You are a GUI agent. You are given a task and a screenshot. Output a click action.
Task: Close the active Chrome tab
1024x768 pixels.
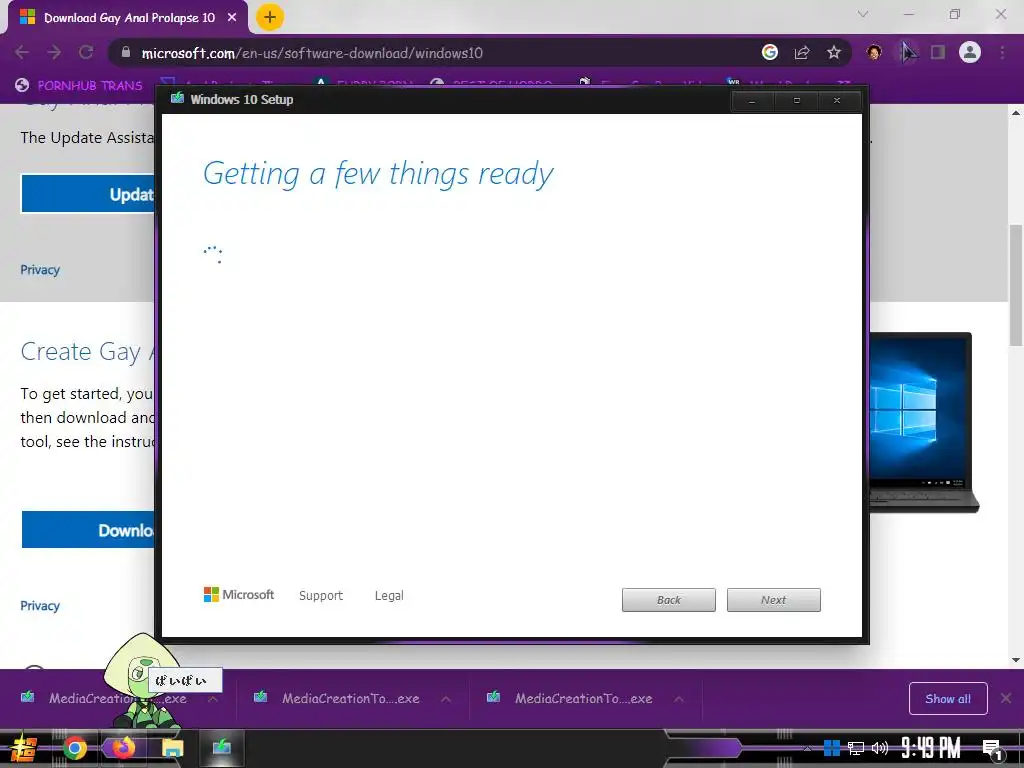(x=232, y=18)
